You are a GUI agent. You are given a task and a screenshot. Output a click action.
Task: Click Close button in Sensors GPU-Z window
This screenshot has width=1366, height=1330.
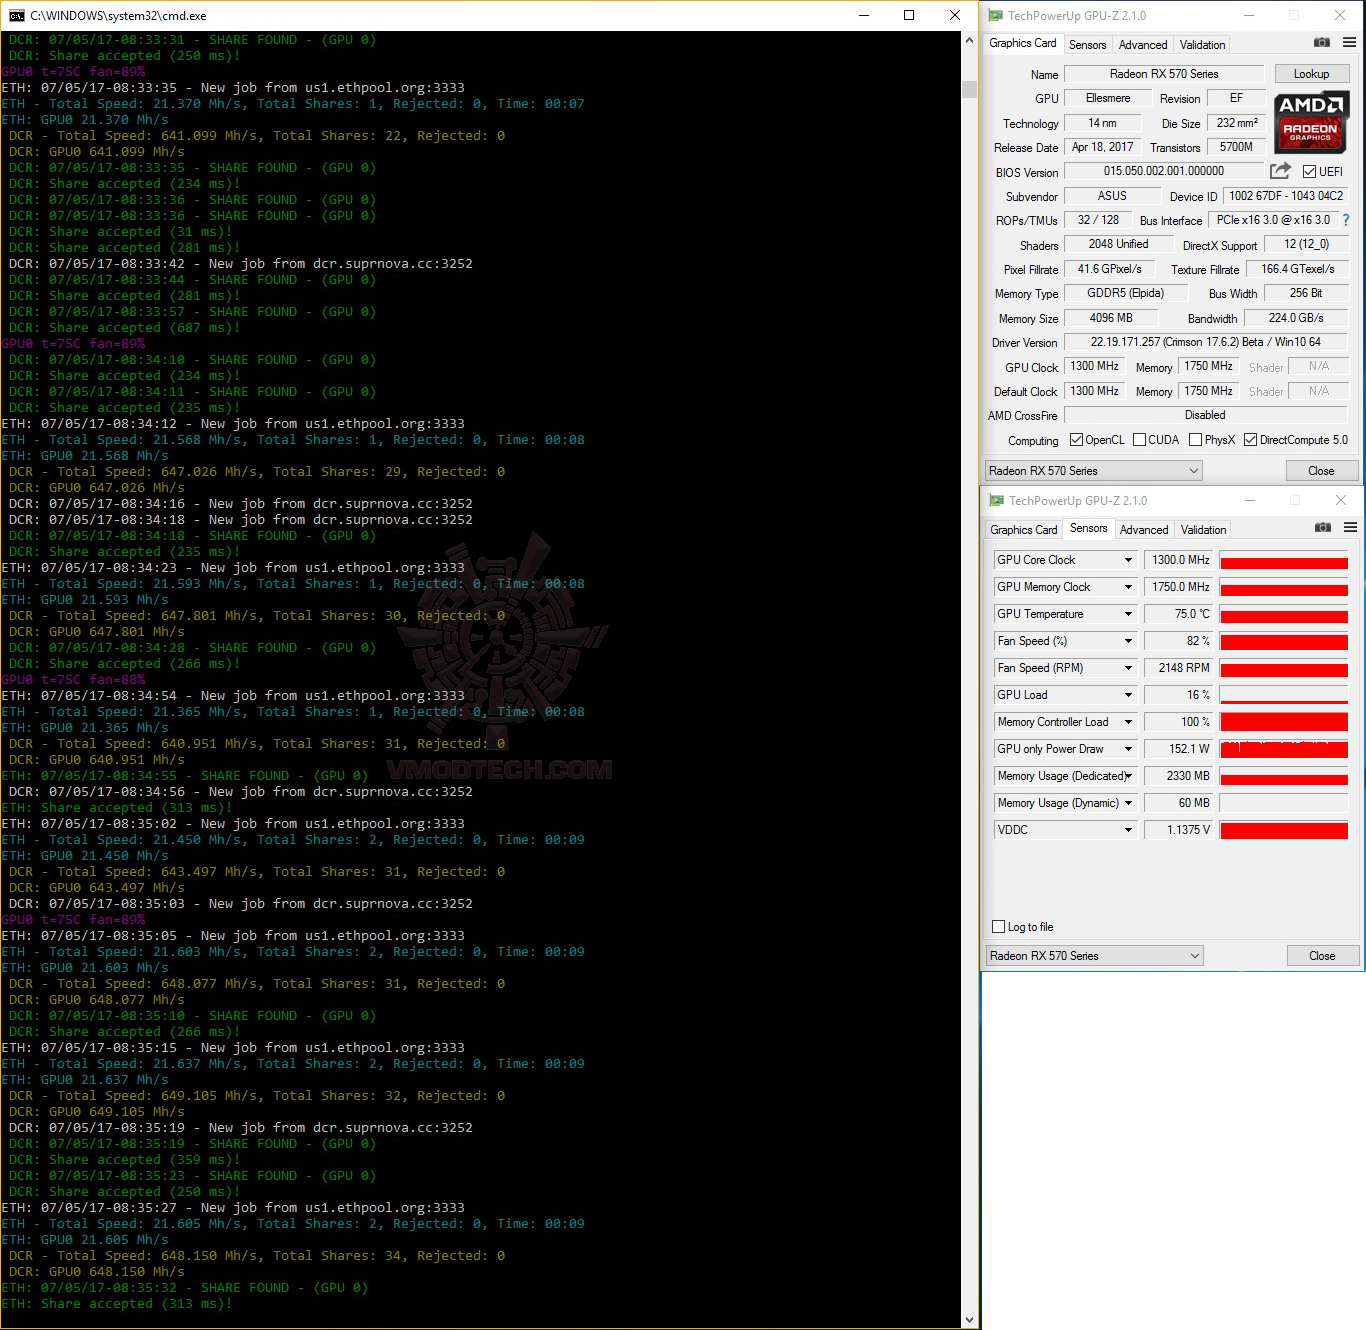[x=1322, y=956]
